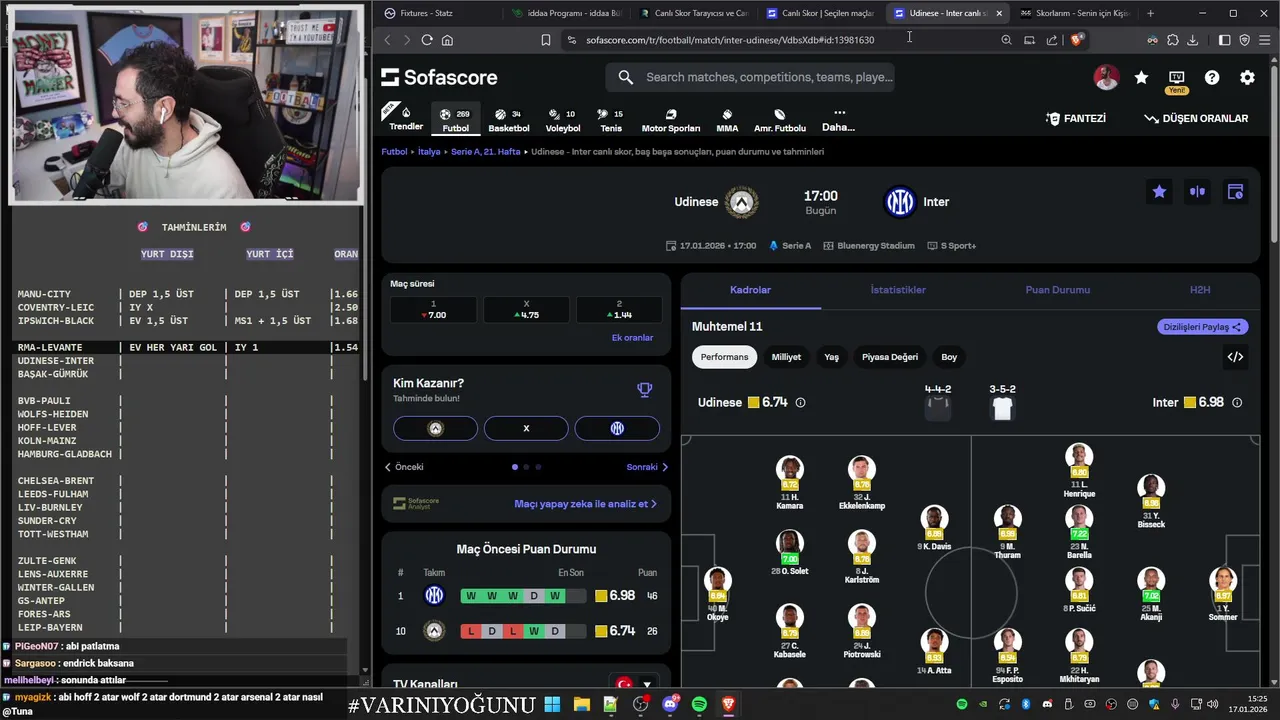Select Tenis sport category
Viewport: 1280px width, 720px height.
pyautogui.click(x=611, y=120)
